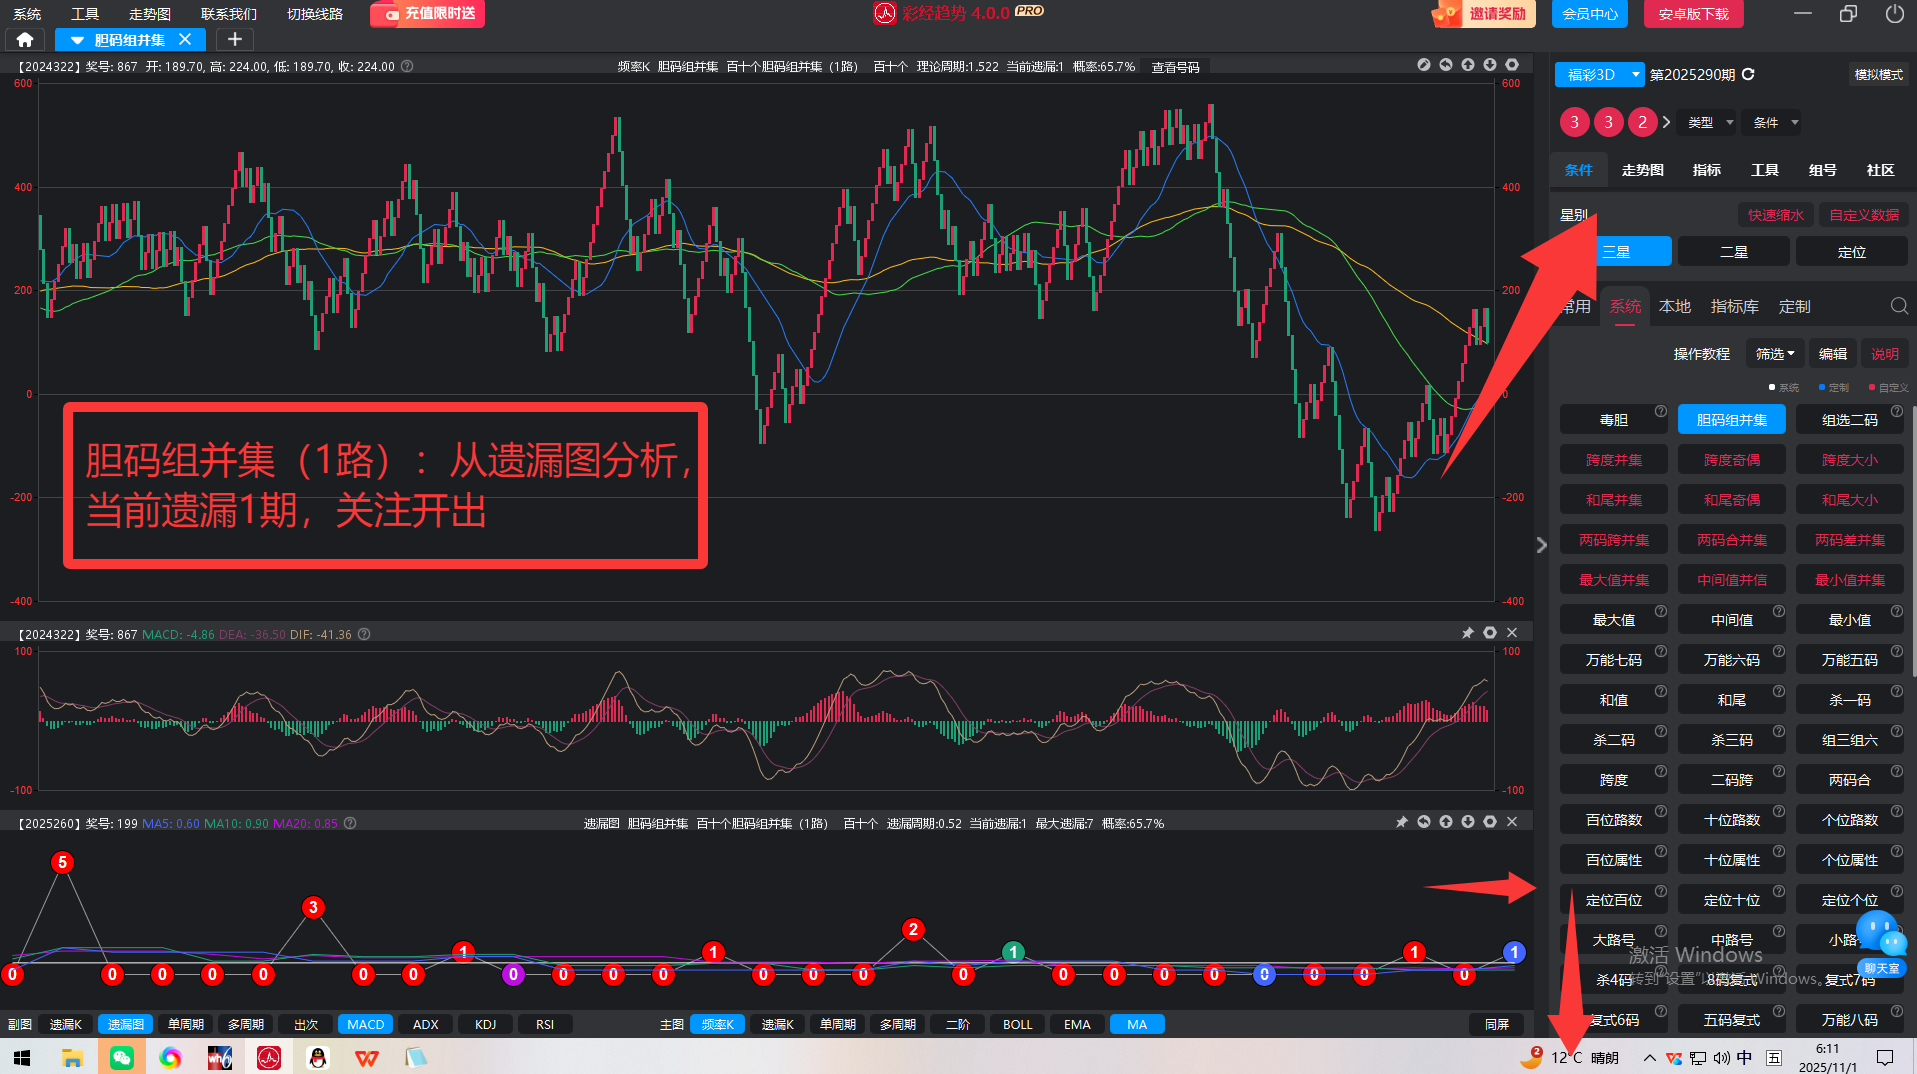
Task: Open WeChat from the taskbar
Action: pos(121,1057)
